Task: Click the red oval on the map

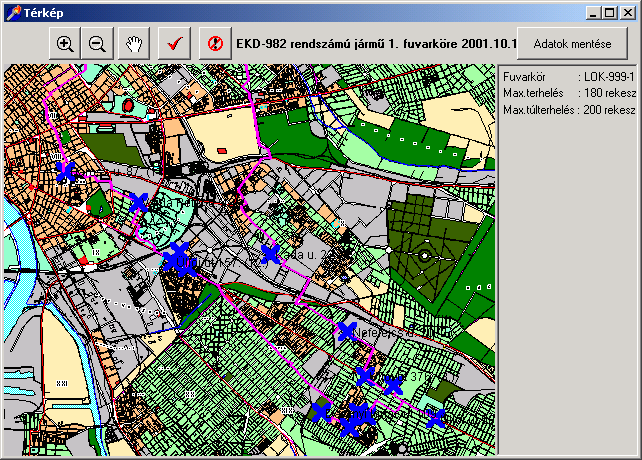Action: tap(127, 103)
